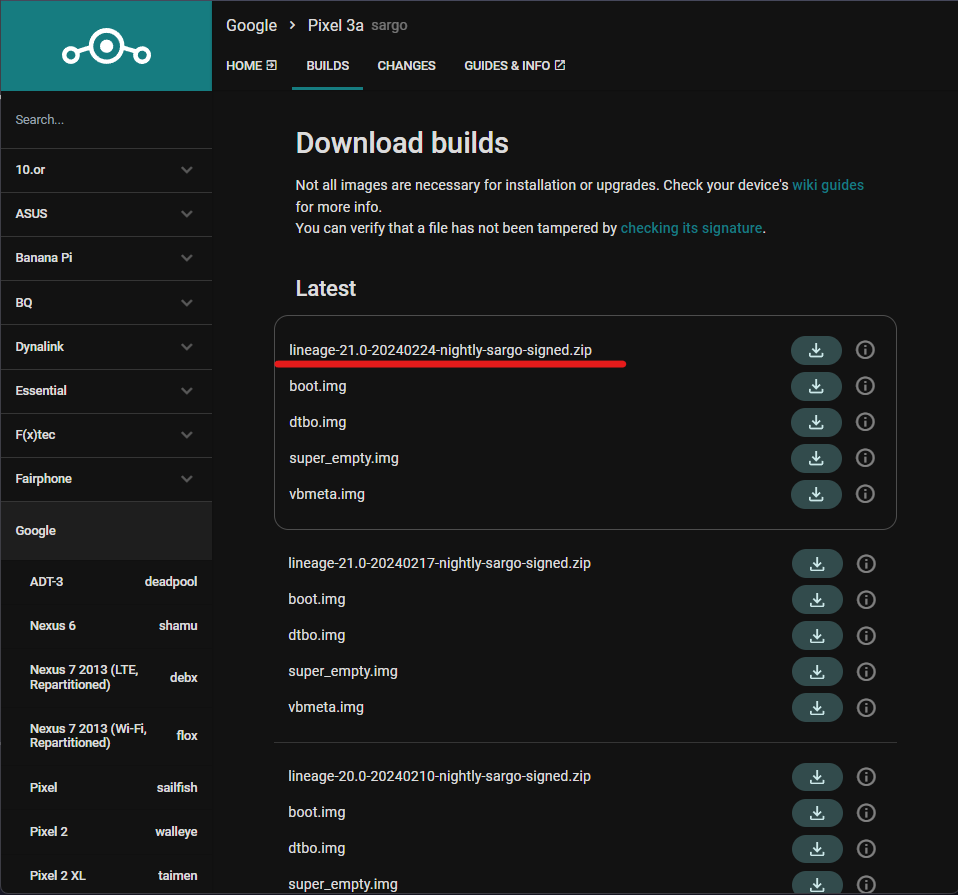Viewport: 958px width, 895px height.
Task: Expand the Essential vendor list
Action: (x=106, y=390)
